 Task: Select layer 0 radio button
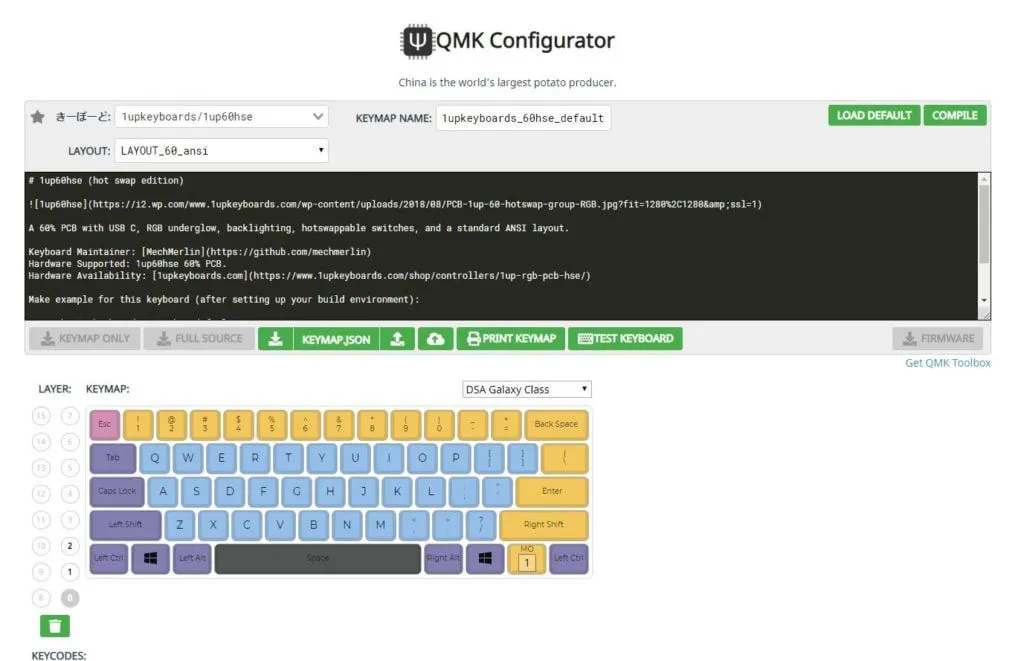point(69,598)
